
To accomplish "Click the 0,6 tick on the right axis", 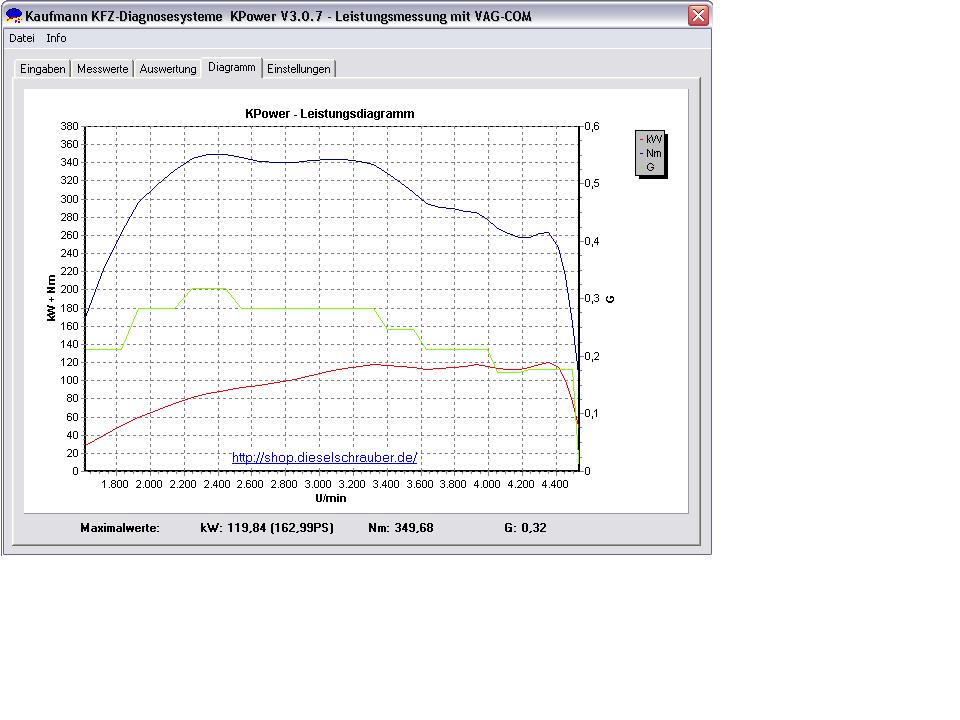I will click(591, 126).
